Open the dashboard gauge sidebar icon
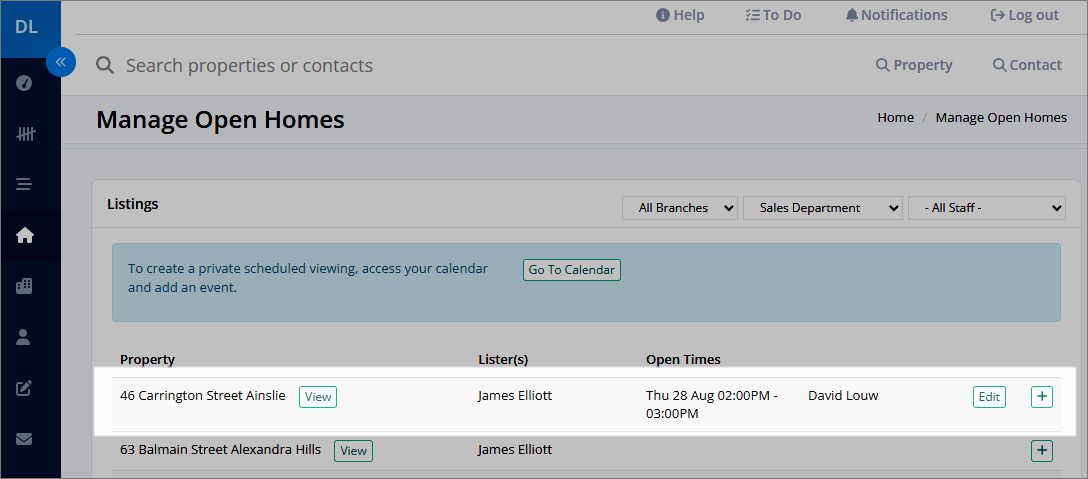Image resolution: width=1088 pixels, height=479 pixels. pyautogui.click(x=24, y=83)
